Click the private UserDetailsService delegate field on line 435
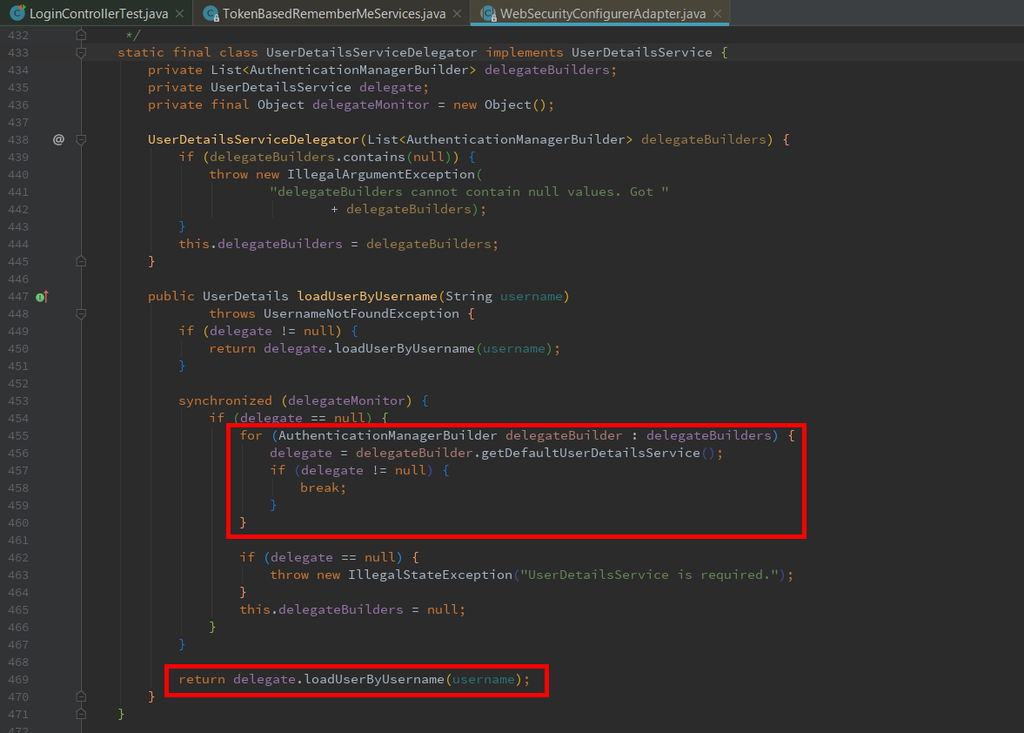The width and height of the screenshot is (1024, 733). click(288, 87)
